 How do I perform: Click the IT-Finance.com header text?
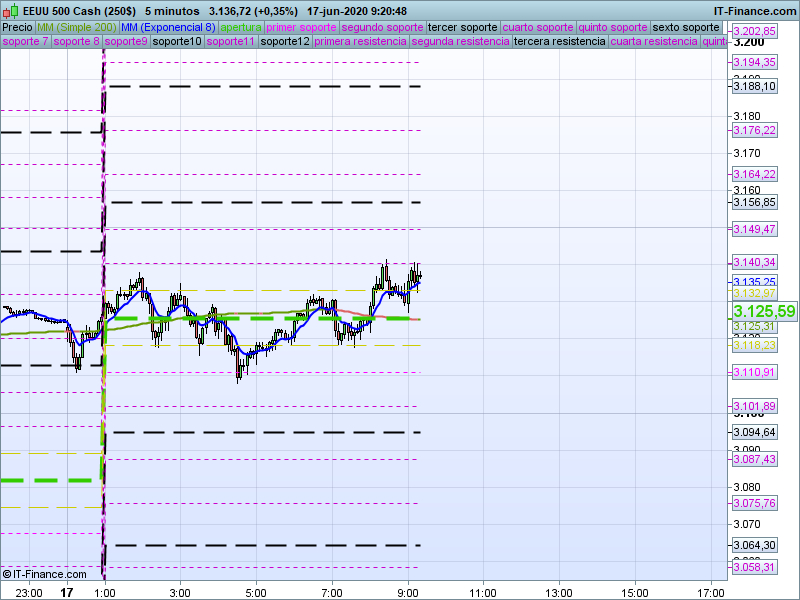click(x=755, y=11)
